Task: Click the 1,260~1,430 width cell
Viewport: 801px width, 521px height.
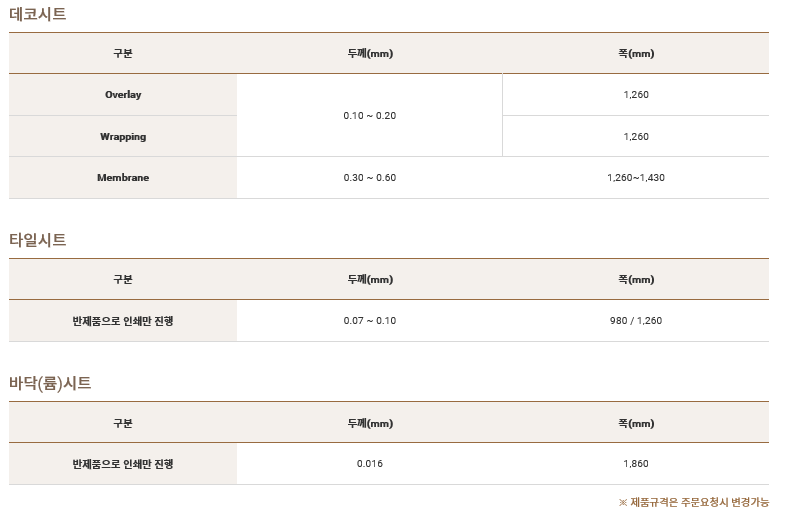Action: tap(636, 177)
